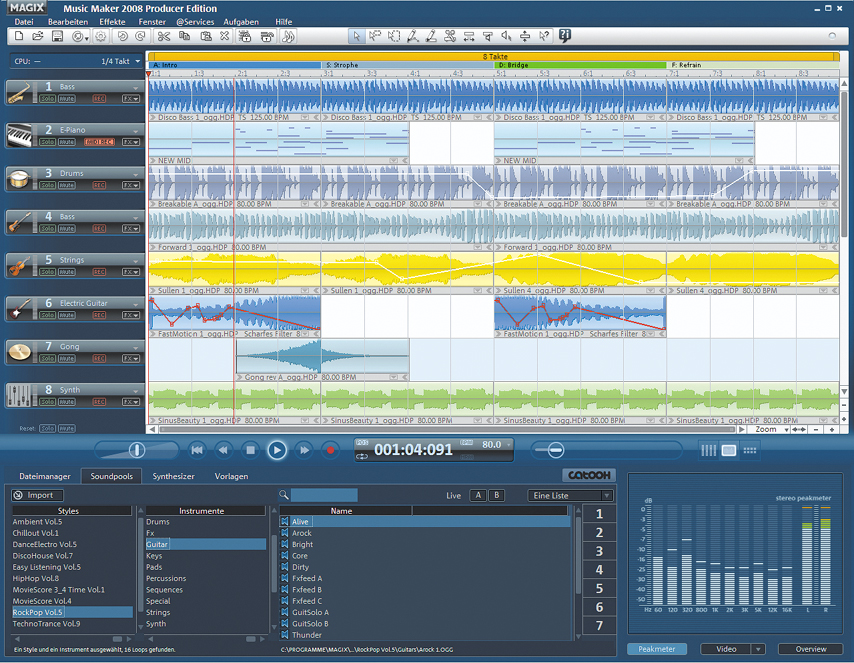This screenshot has width=854, height=663.
Task: Switch to the Synthesizer tab
Action: point(173,476)
